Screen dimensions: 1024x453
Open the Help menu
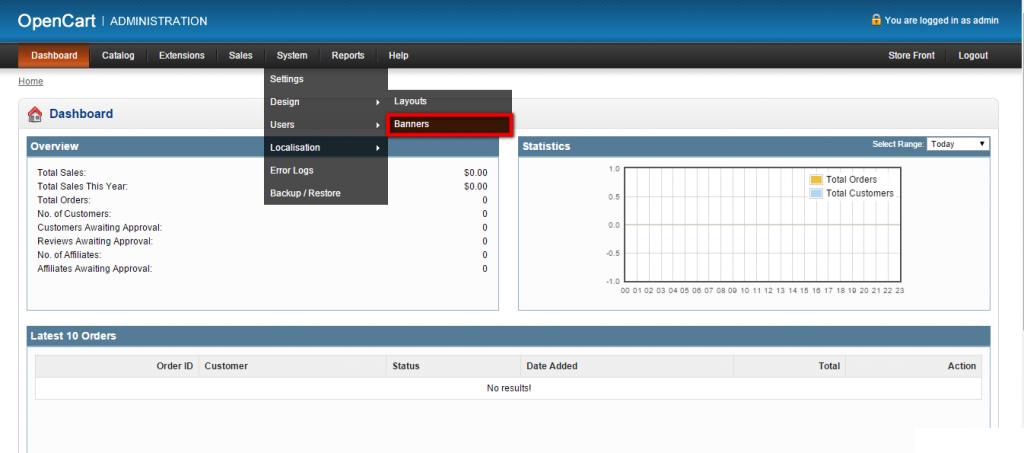(x=398, y=55)
